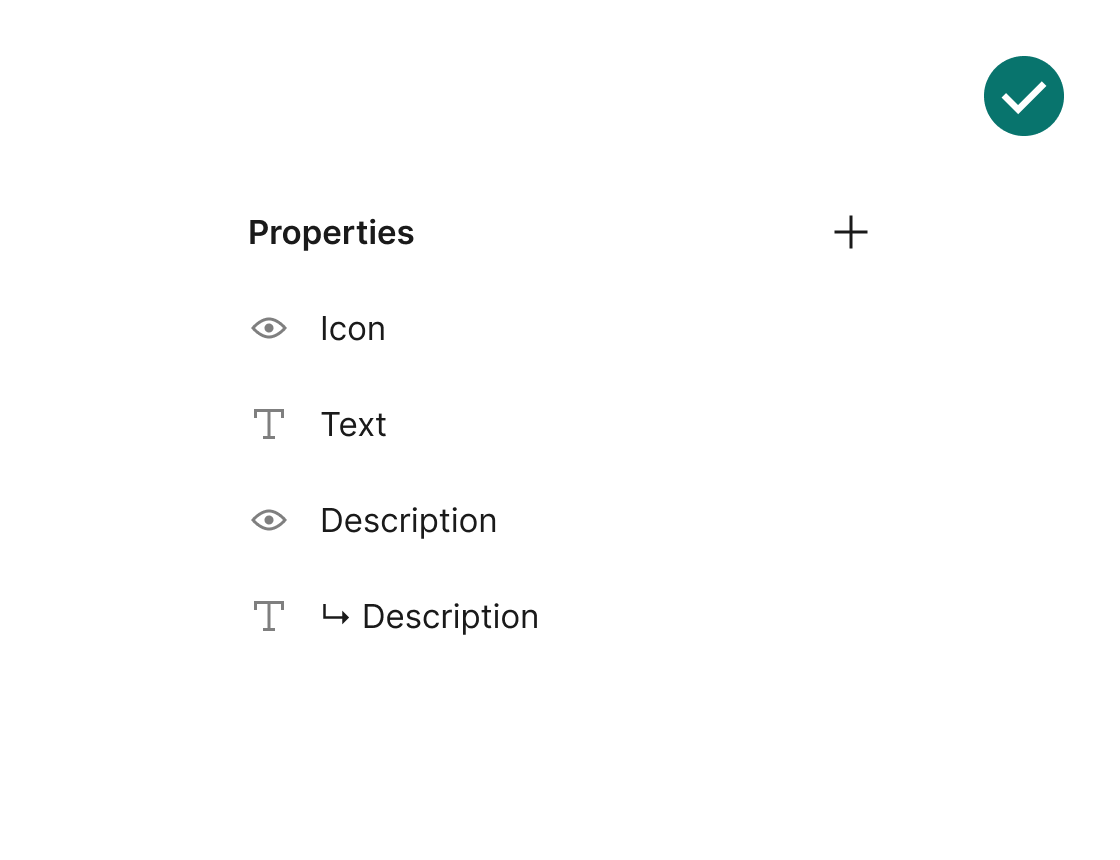
Task: Click the Properties section heading
Action: pos(331,232)
